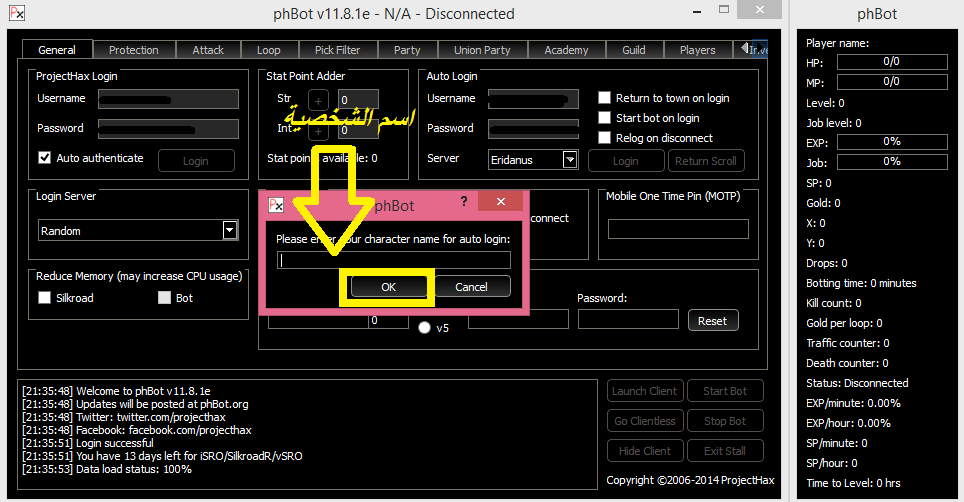Click the 'Kill count: 0' text

(x=834, y=303)
